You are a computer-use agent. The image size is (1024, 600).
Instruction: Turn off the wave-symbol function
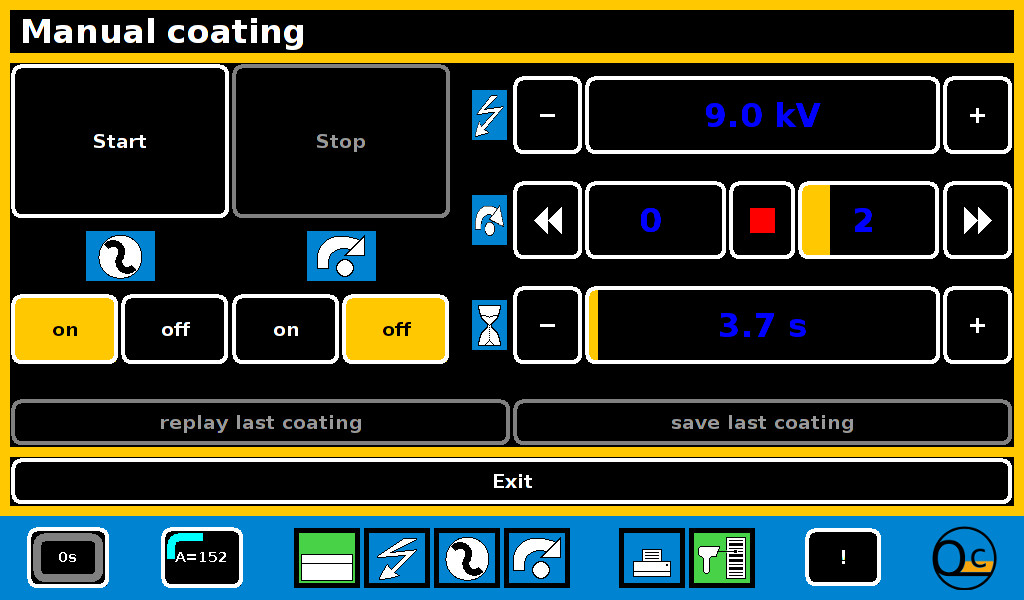point(175,330)
